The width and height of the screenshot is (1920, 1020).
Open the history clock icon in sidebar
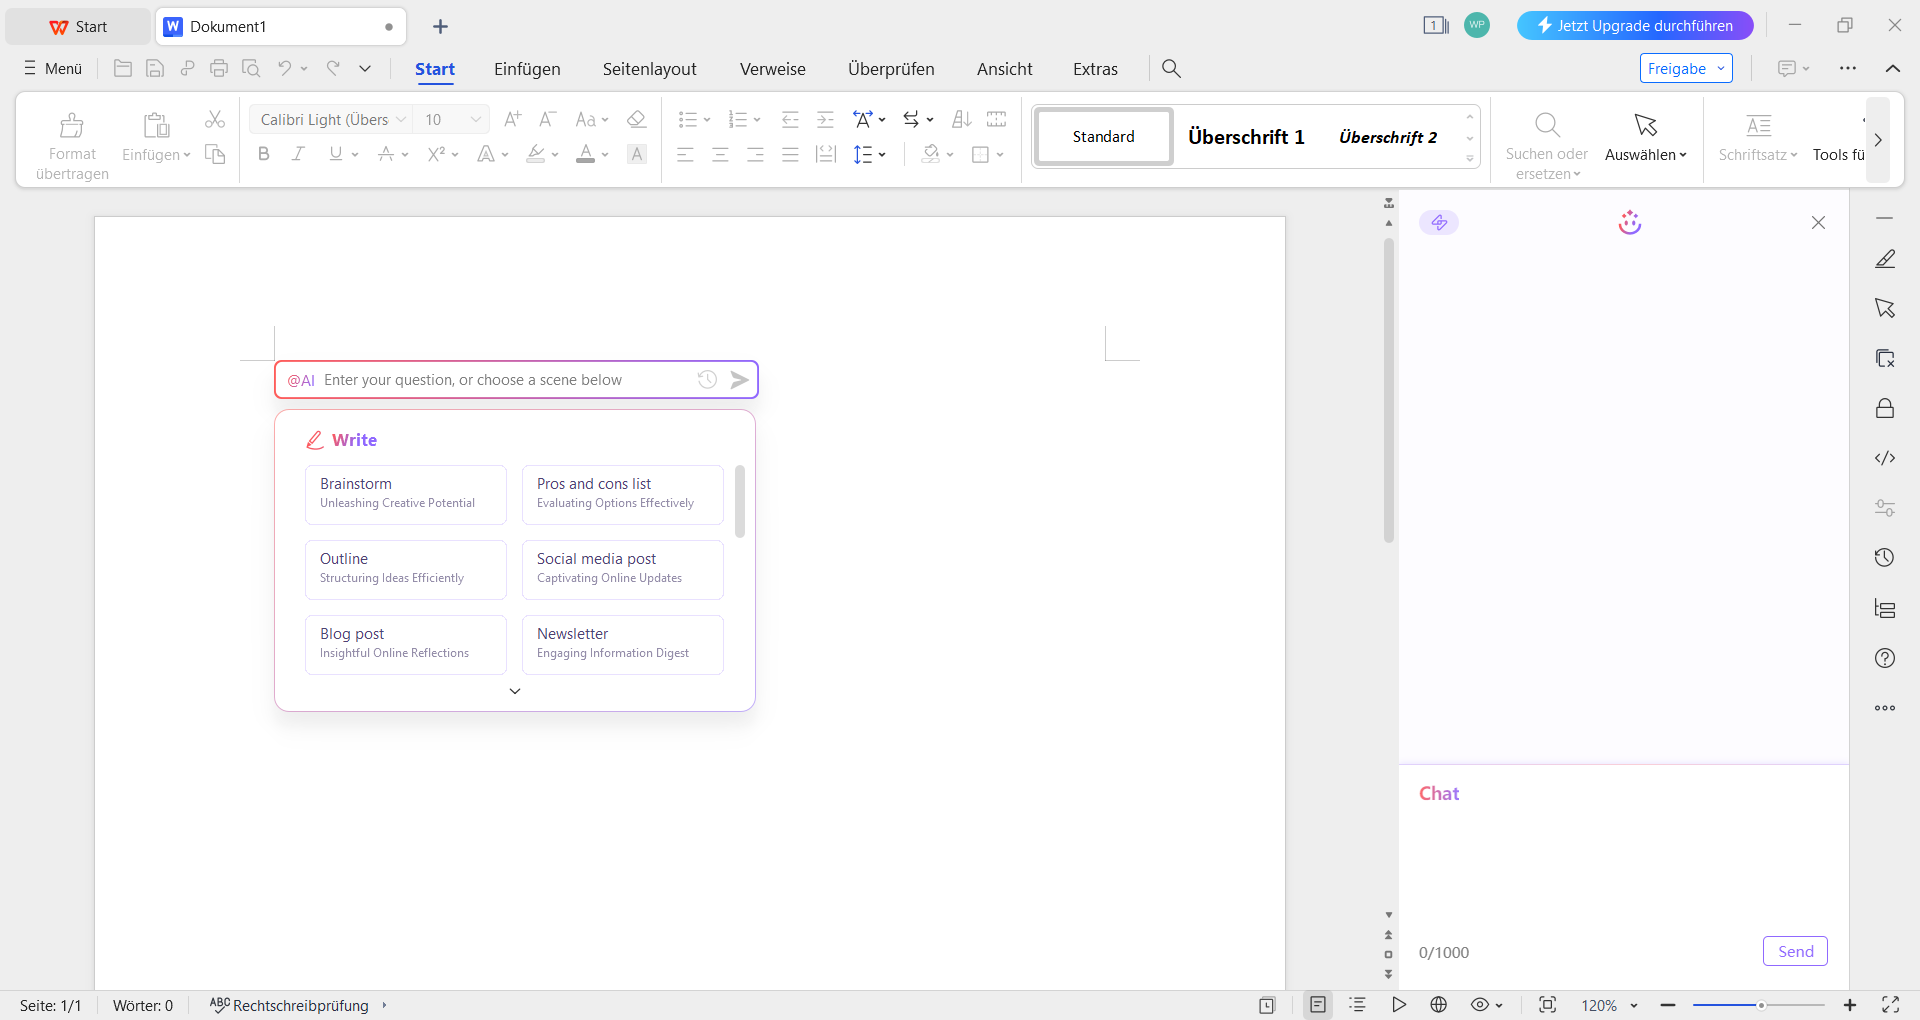pos(1884,558)
